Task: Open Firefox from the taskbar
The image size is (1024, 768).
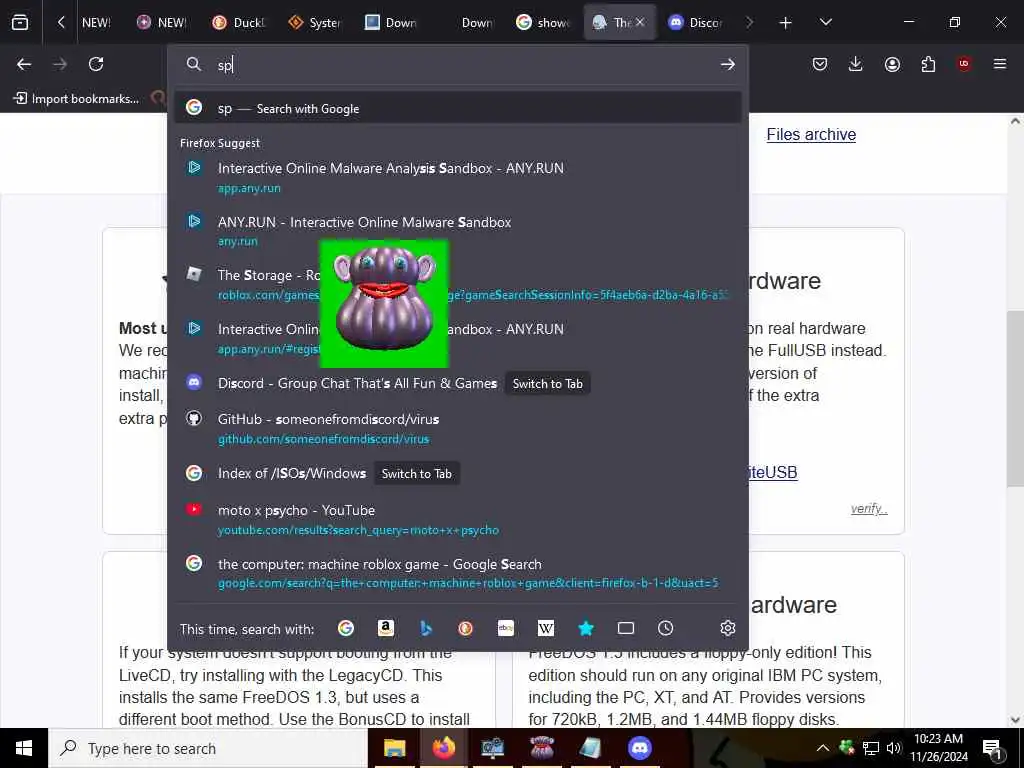Action: pos(443,748)
